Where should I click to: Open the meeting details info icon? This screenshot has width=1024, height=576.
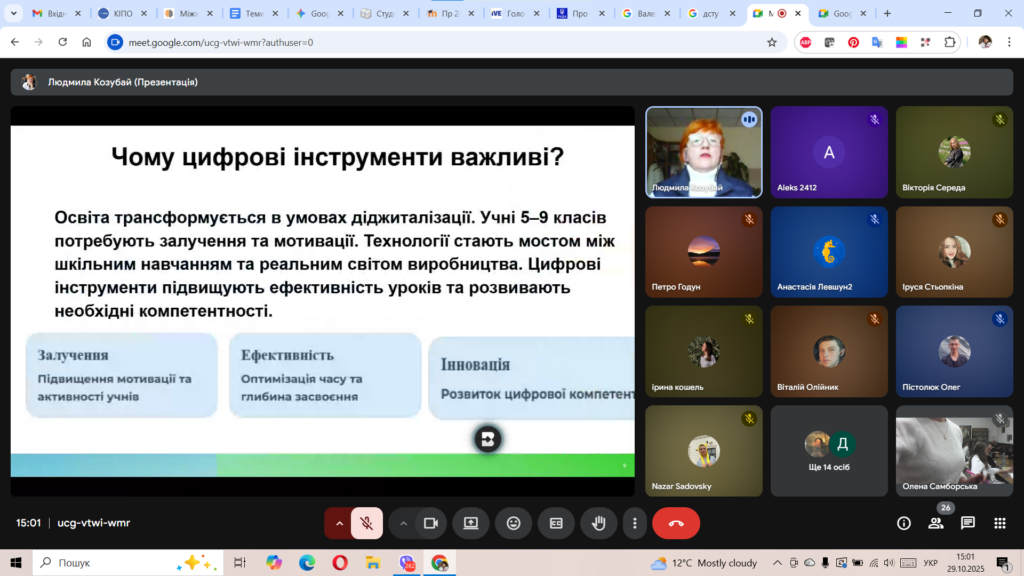pos(904,523)
